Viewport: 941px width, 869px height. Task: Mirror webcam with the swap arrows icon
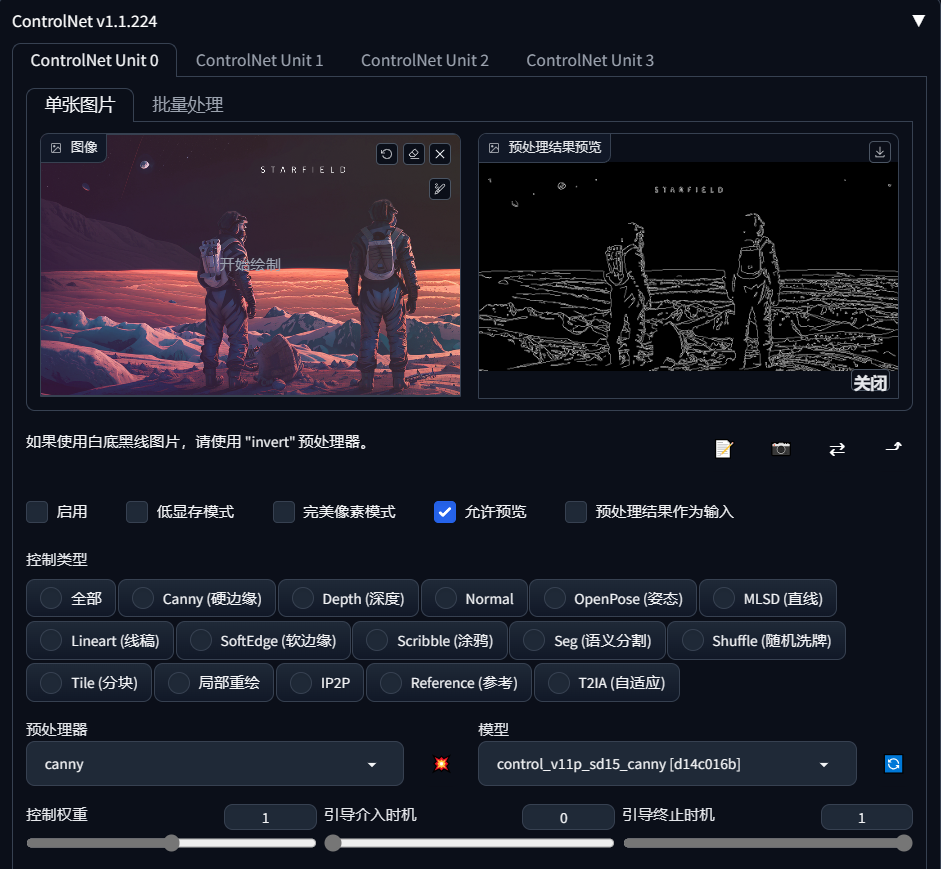(x=837, y=448)
